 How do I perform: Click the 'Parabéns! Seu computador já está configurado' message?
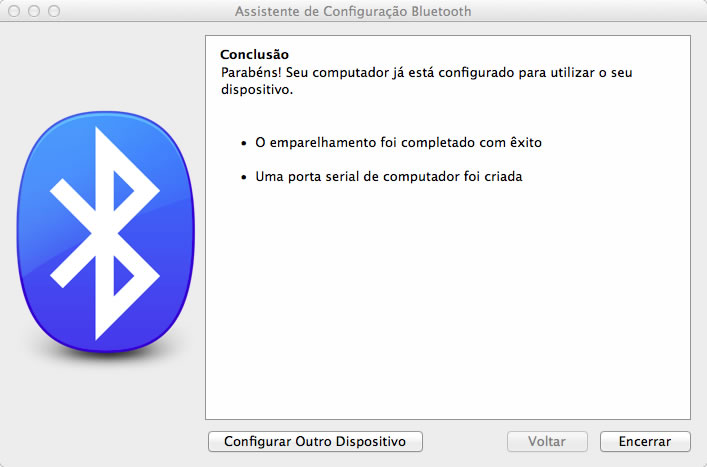pyautogui.click(x=426, y=81)
